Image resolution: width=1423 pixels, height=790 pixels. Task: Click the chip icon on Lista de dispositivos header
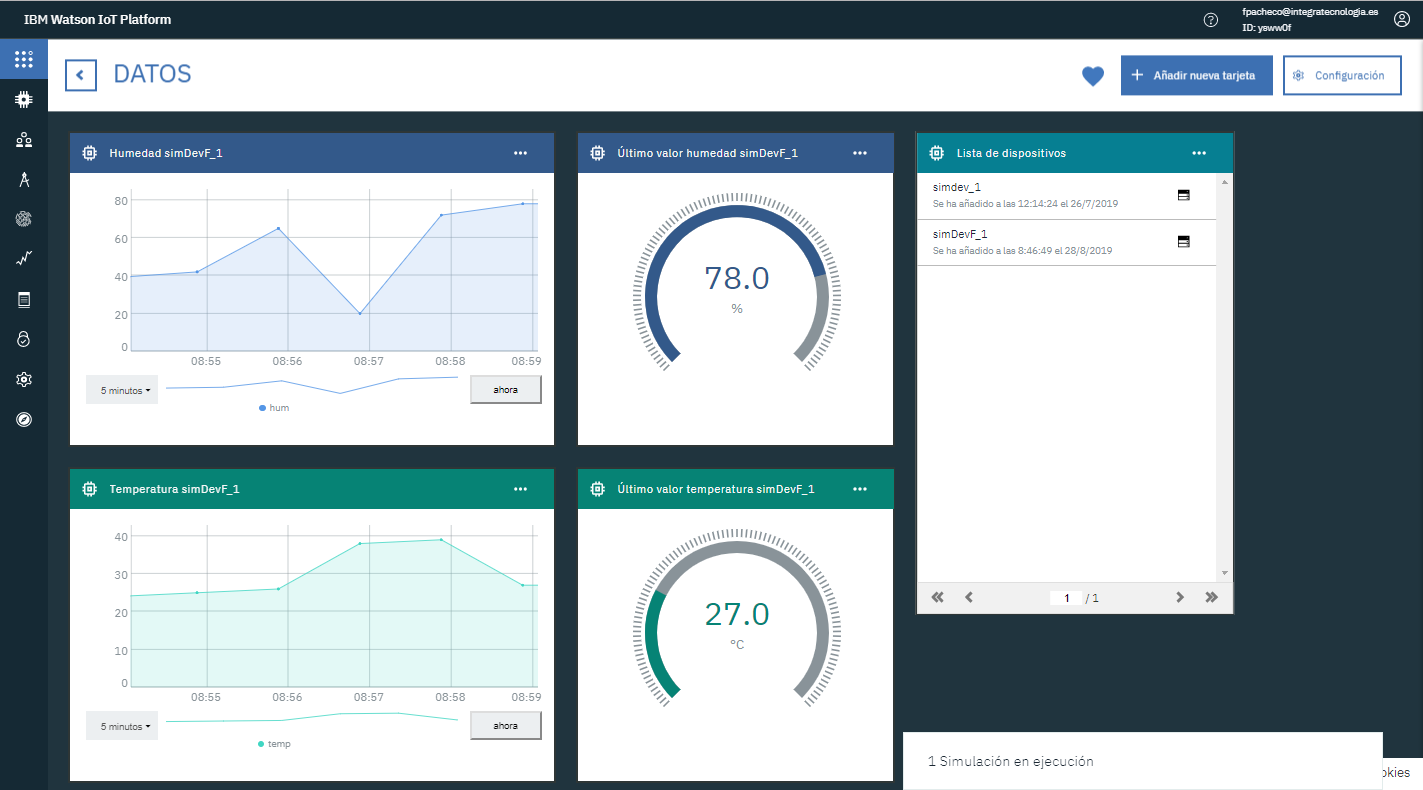(x=936, y=153)
